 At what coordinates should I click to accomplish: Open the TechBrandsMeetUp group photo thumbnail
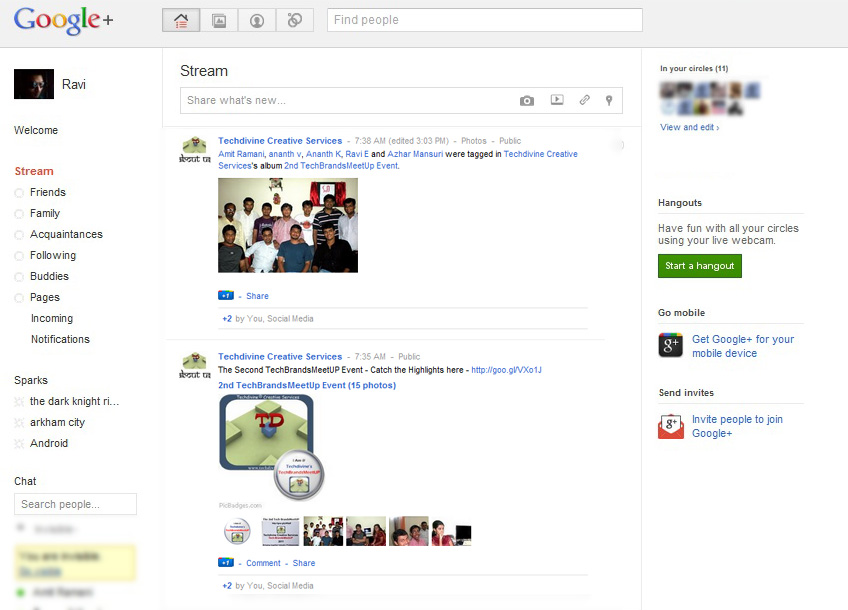288,225
